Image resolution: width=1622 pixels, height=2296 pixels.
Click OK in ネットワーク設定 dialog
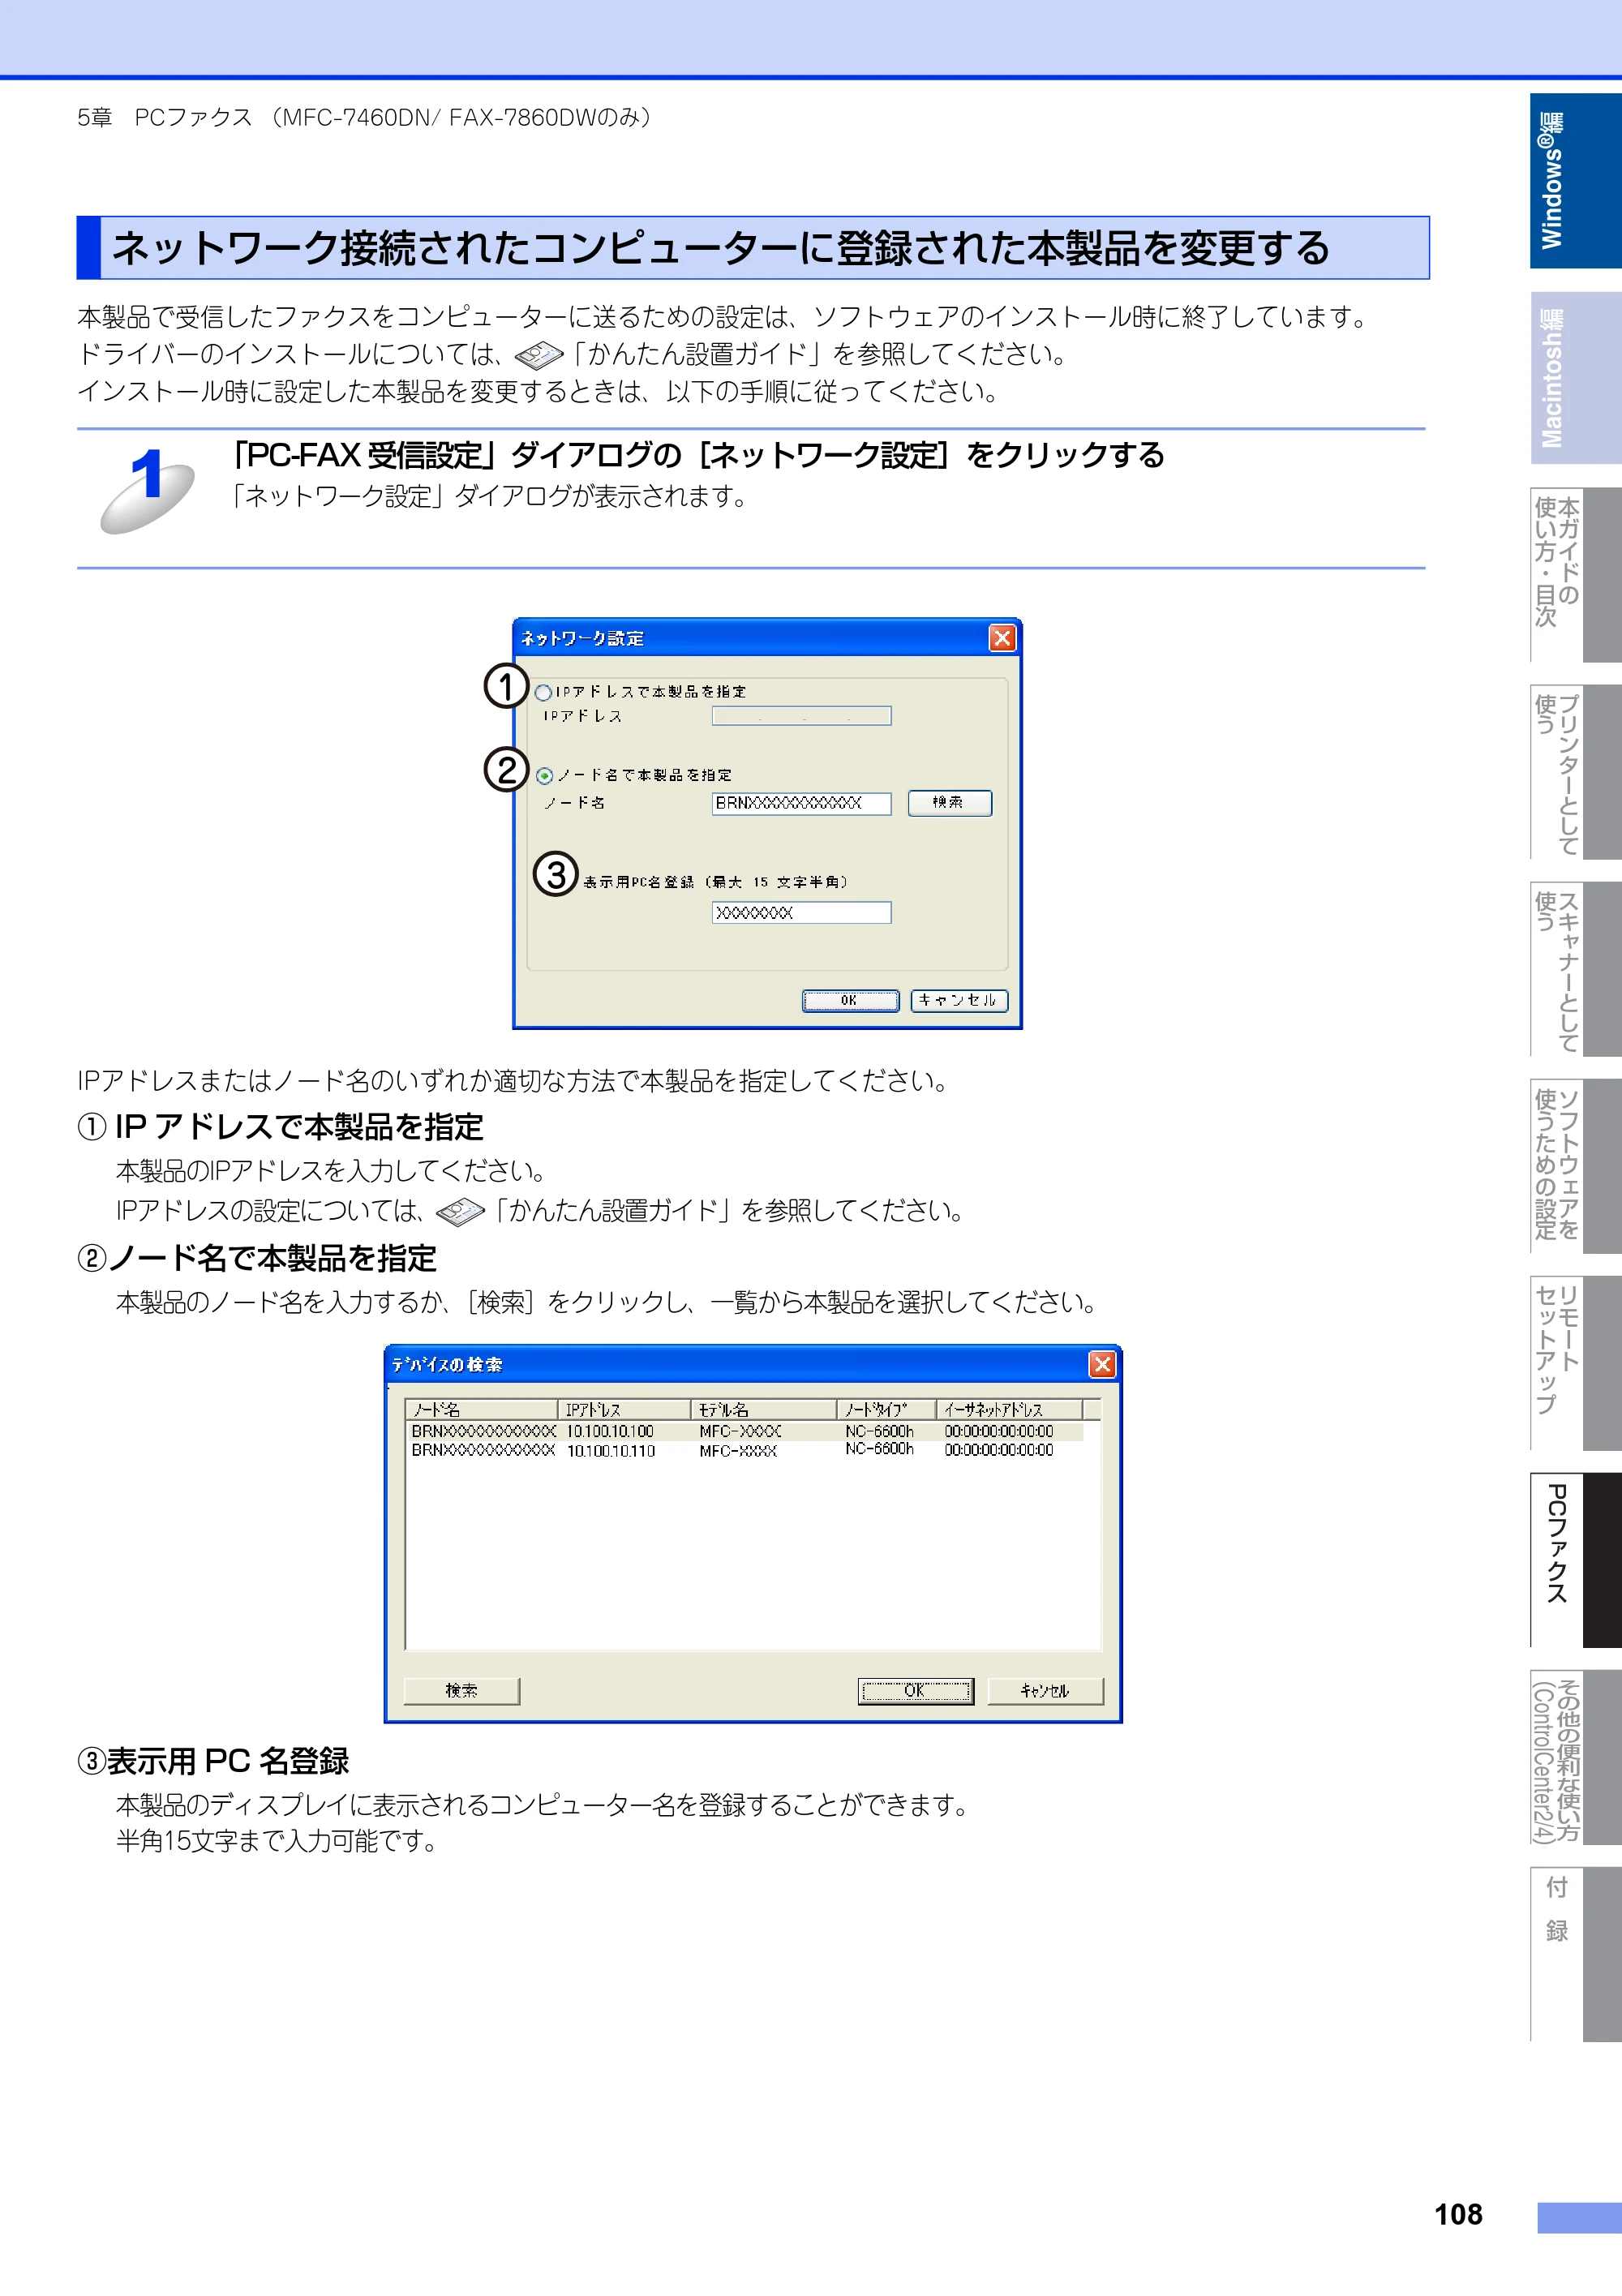850,1001
